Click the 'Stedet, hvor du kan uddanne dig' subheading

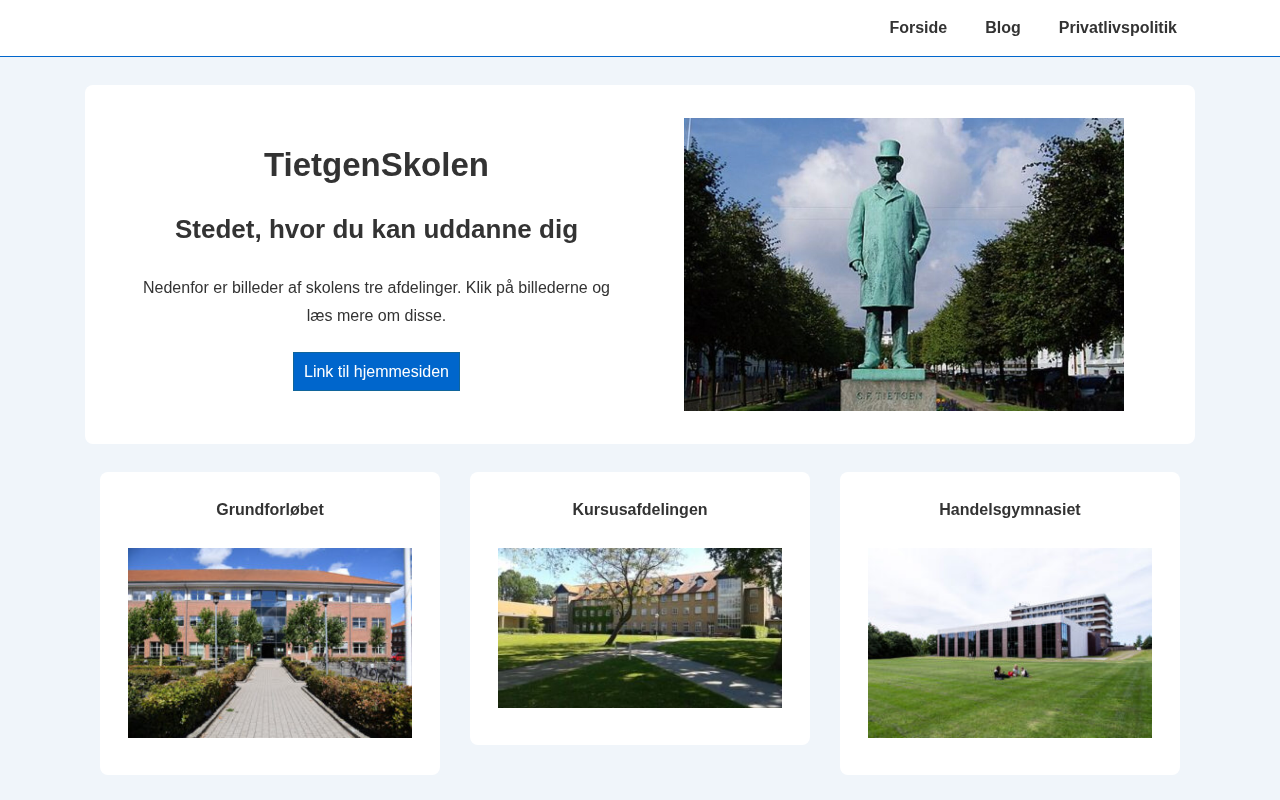click(x=376, y=229)
